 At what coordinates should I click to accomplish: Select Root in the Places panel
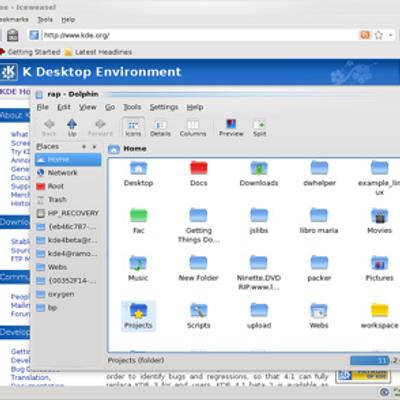pos(68,186)
